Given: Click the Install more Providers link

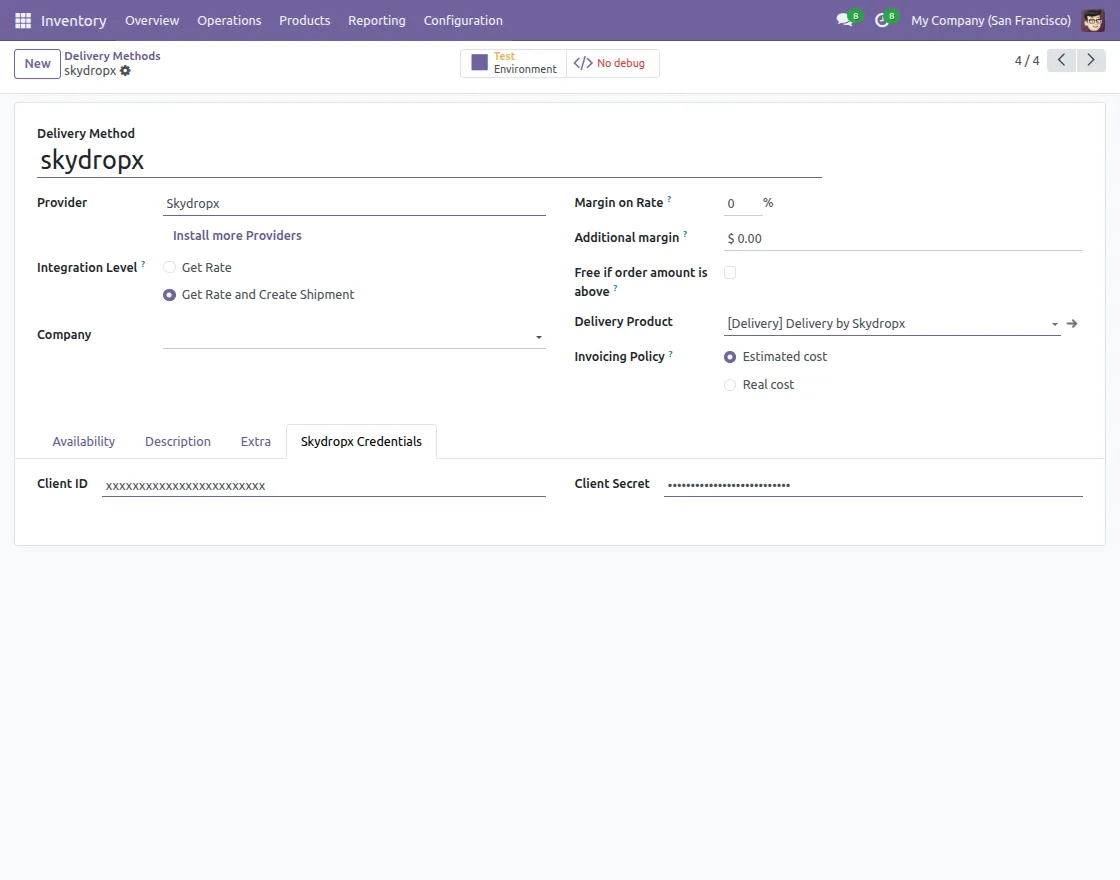Looking at the screenshot, I should 237,235.
